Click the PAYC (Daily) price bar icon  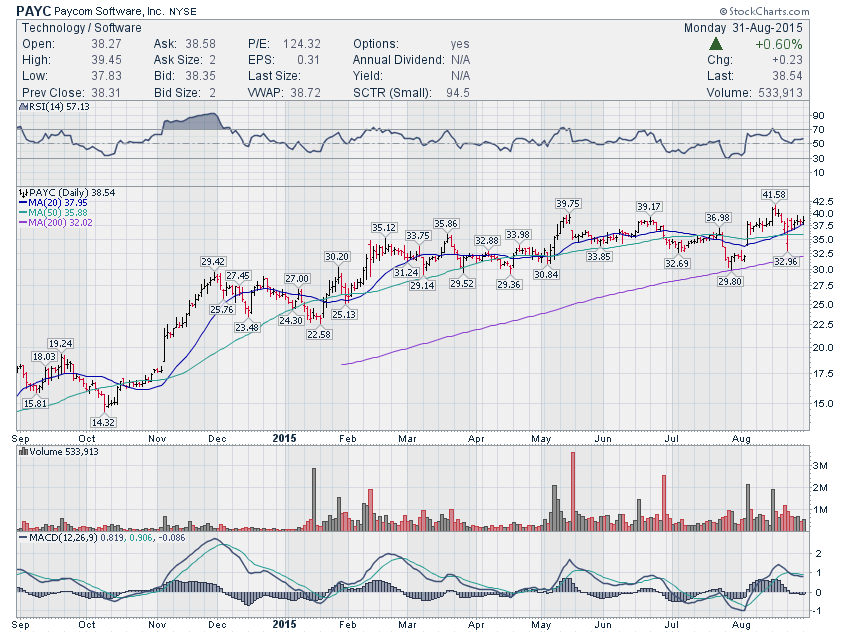click(x=23, y=192)
